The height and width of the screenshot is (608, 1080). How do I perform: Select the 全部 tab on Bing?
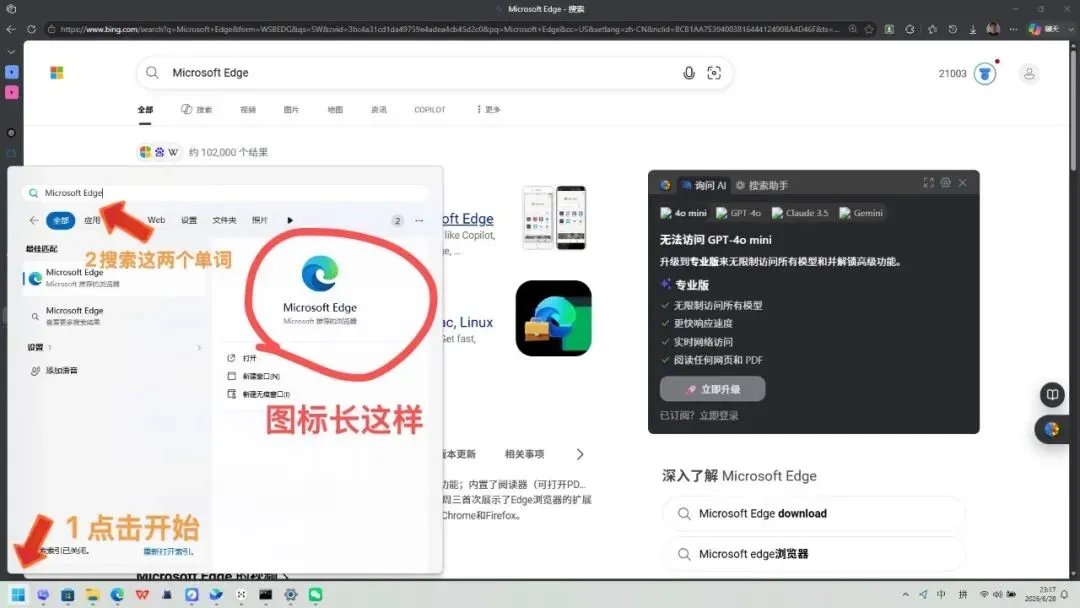click(145, 109)
